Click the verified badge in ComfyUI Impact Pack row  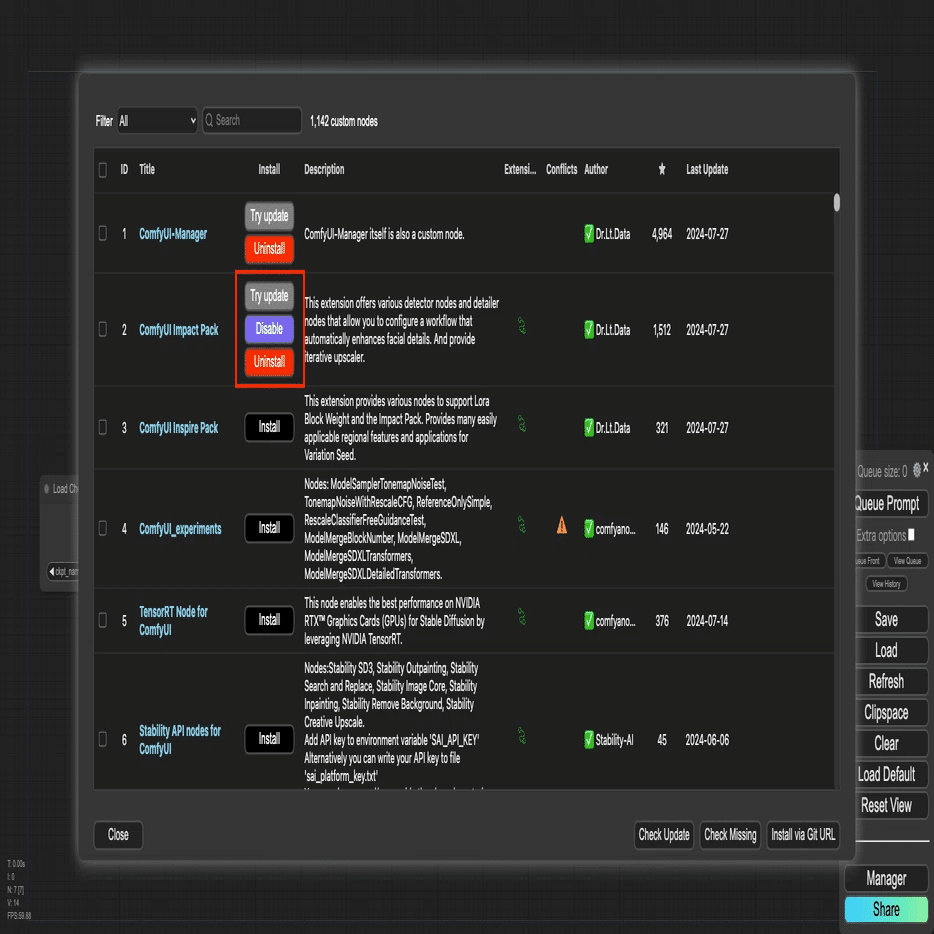click(589, 329)
